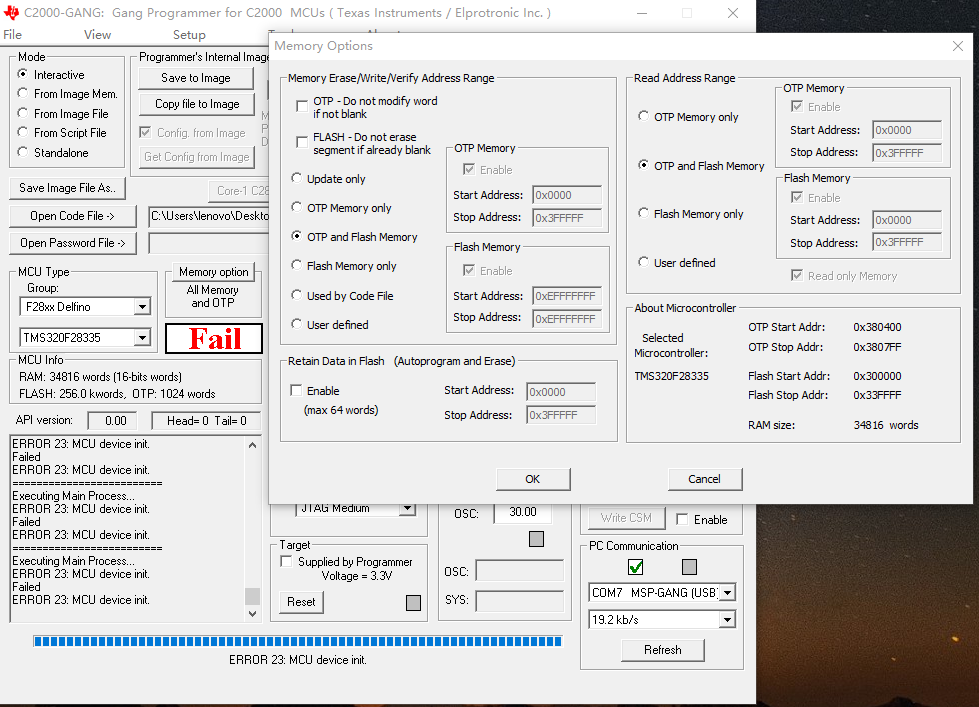The height and width of the screenshot is (707, 979).
Task: Click Save Image File As button
Action: tap(67, 188)
